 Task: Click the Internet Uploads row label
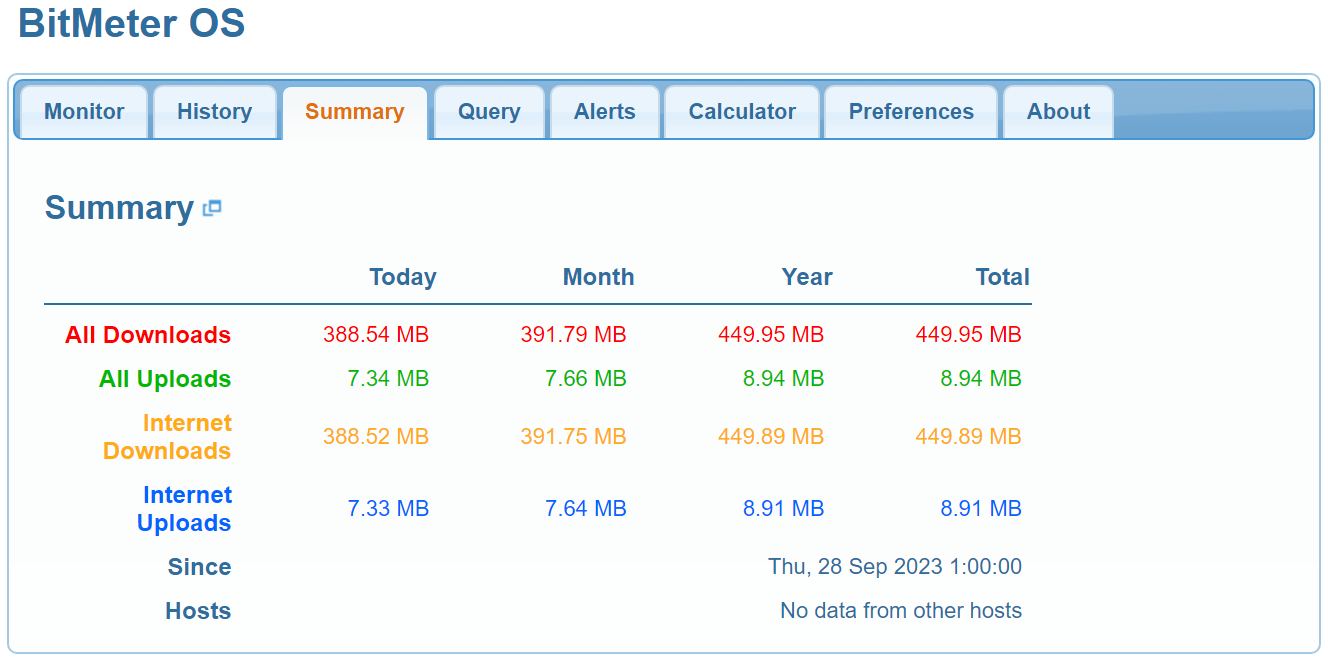[185, 509]
